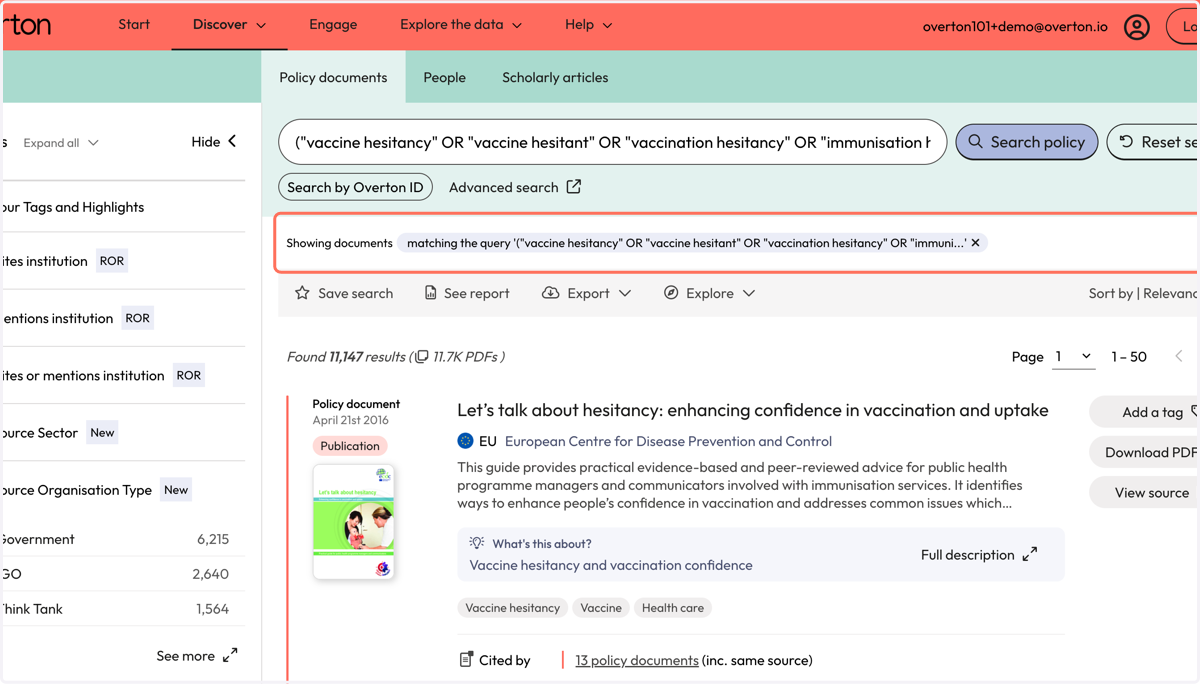
Task: Click the external link icon beside Advanced search
Action: tap(574, 187)
